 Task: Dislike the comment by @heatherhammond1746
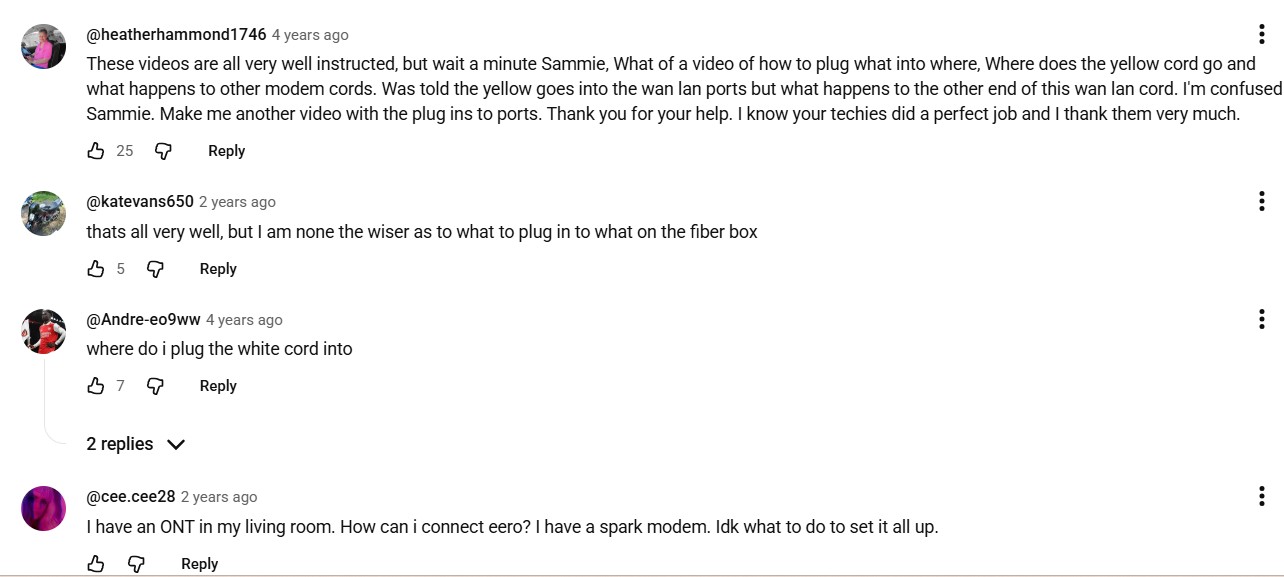[x=163, y=151]
